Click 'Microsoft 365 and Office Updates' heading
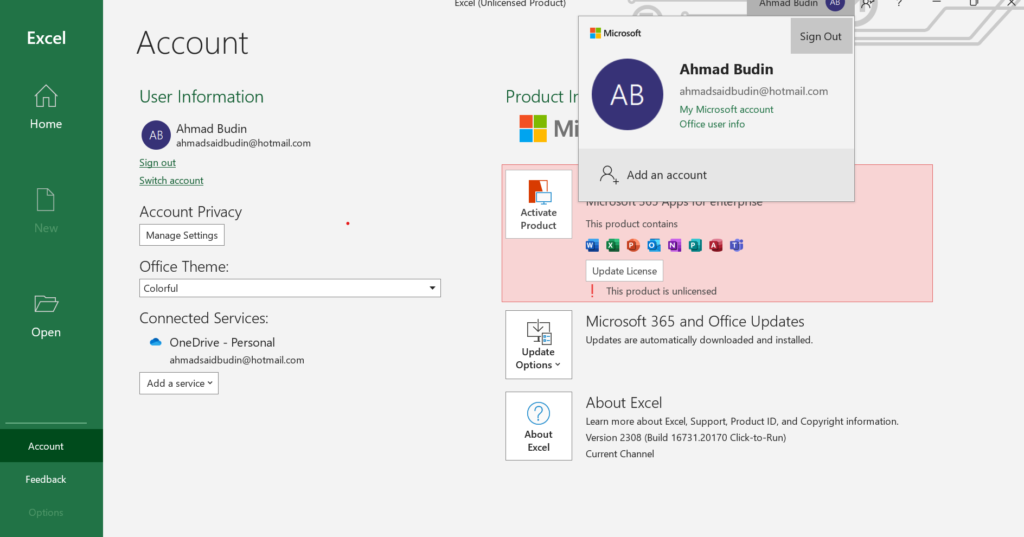This screenshot has height=537, width=1024. pyautogui.click(x=695, y=321)
